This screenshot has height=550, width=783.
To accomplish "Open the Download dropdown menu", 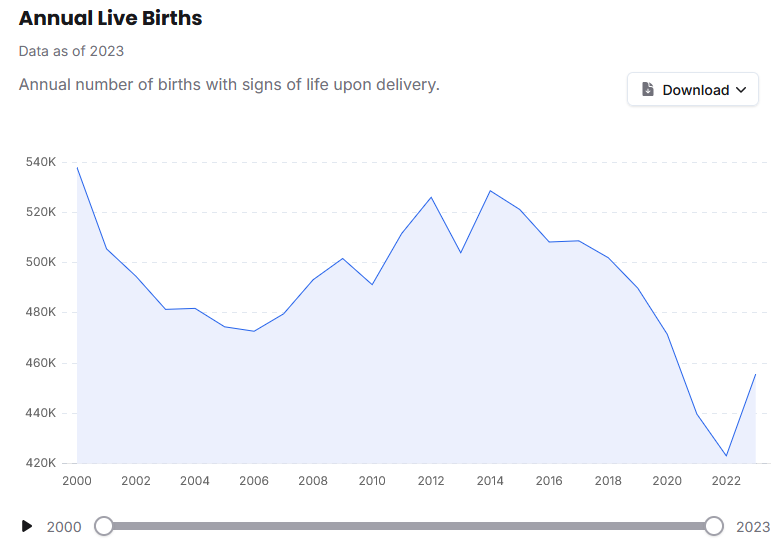I will [x=692, y=90].
